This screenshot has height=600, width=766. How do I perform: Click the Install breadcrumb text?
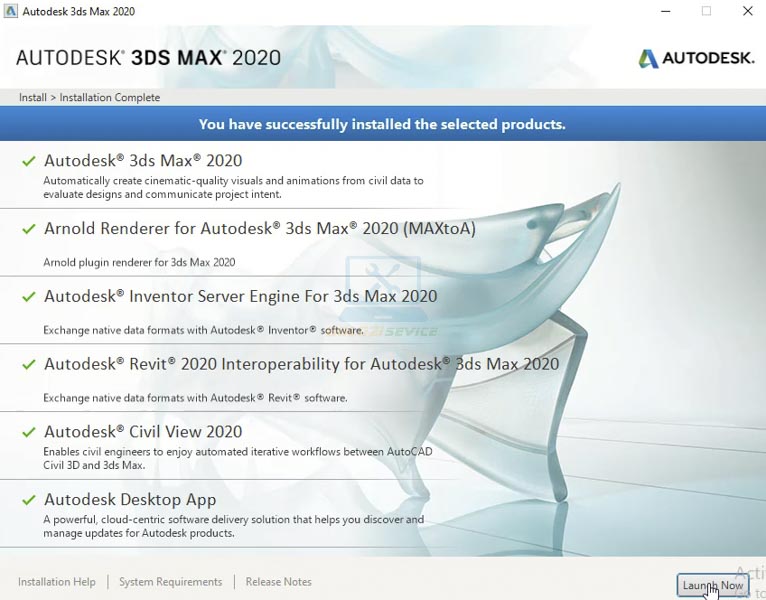click(x=32, y=98)
